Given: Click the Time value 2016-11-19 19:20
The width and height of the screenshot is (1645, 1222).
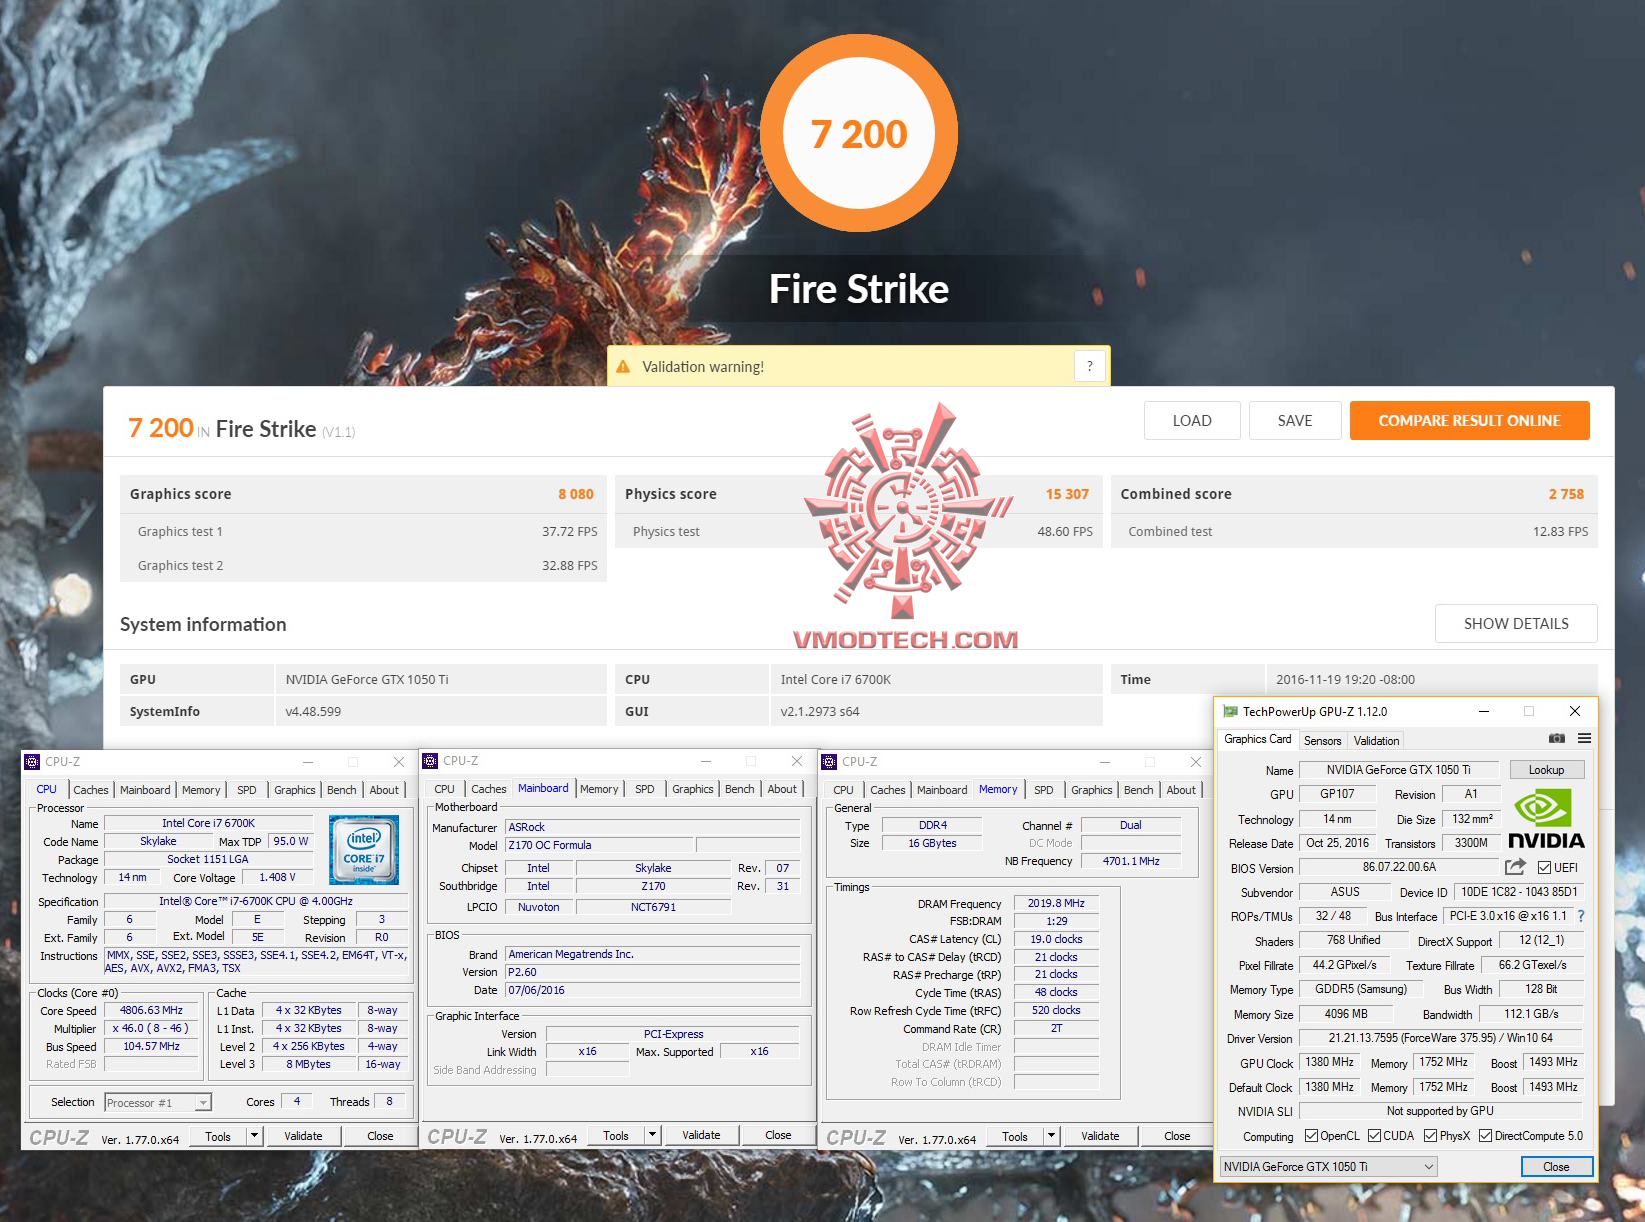Looking at the screenshot, I should tap(1345, 679).
